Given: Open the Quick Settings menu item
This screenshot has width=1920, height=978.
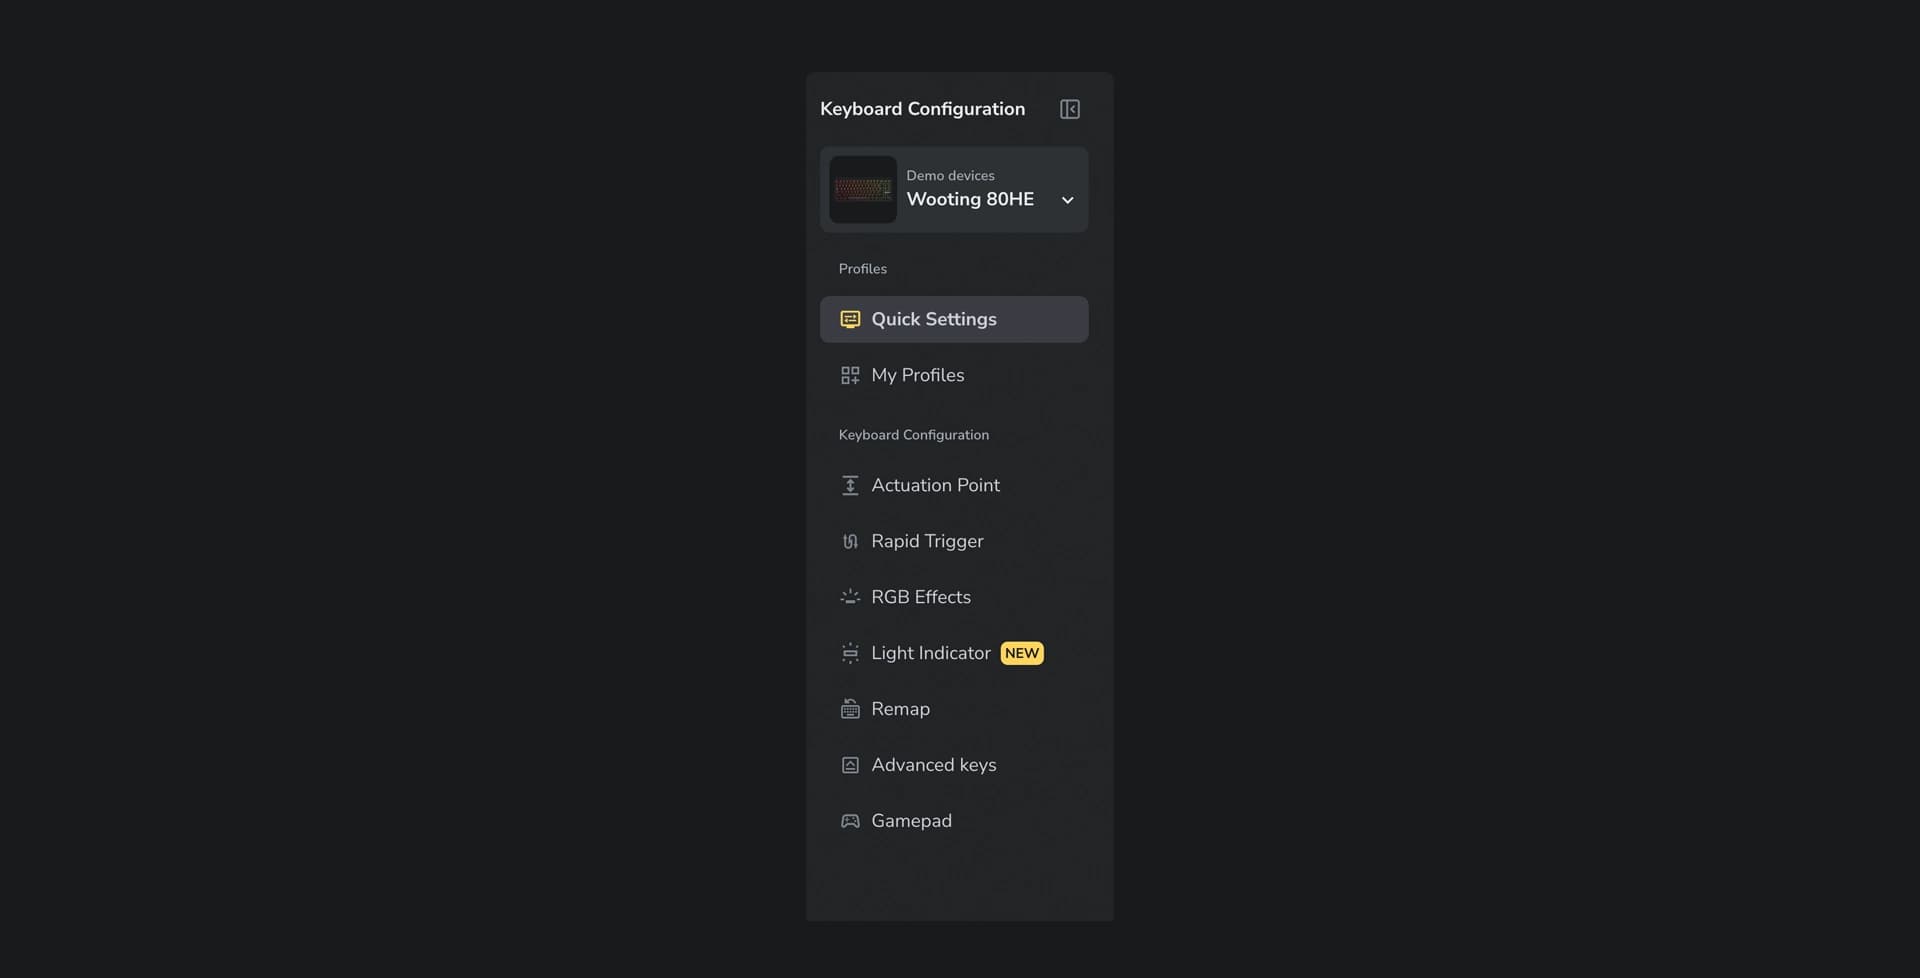Looking at the screenshot, I should pos(934,320).
